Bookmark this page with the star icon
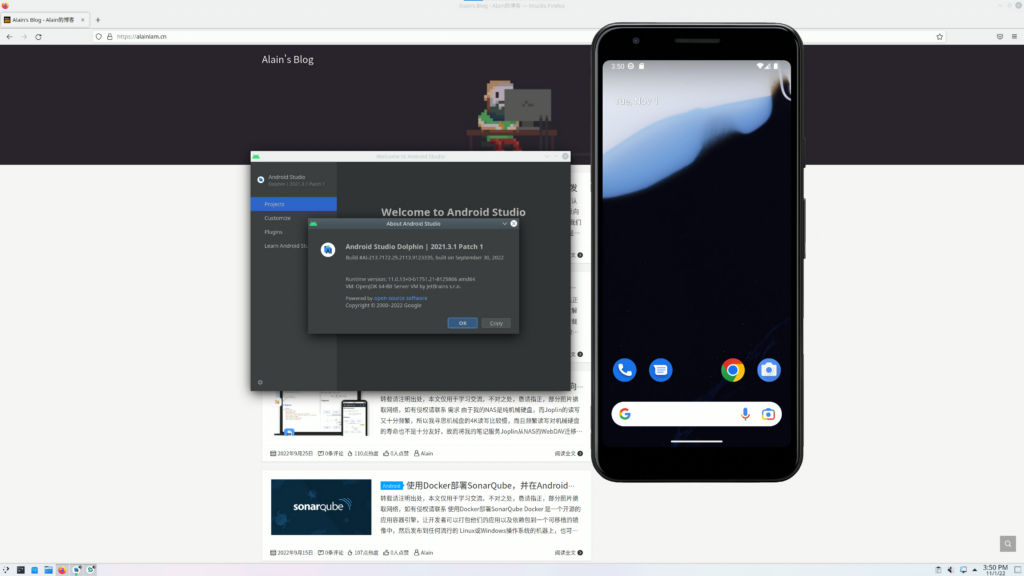This screenshot has height=576, width=1024. click(x=940, y=37)
